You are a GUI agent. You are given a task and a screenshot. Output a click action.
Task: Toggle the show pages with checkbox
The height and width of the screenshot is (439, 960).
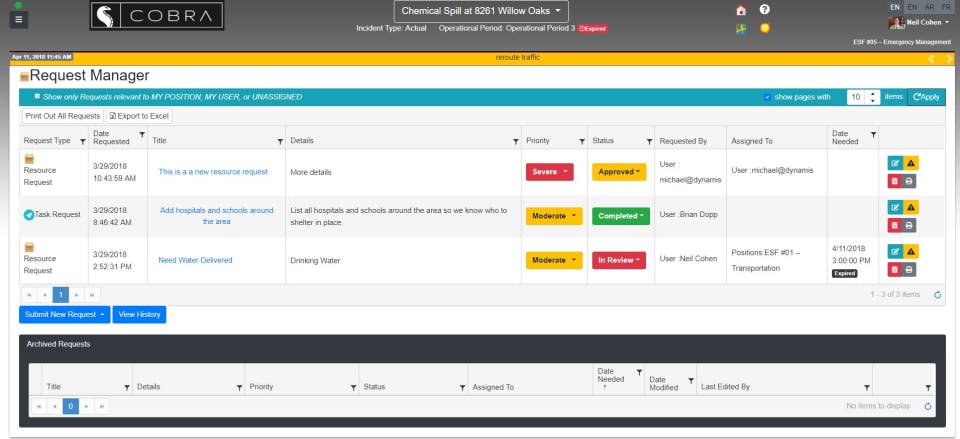pyautogui.click(x=767, y=97)
